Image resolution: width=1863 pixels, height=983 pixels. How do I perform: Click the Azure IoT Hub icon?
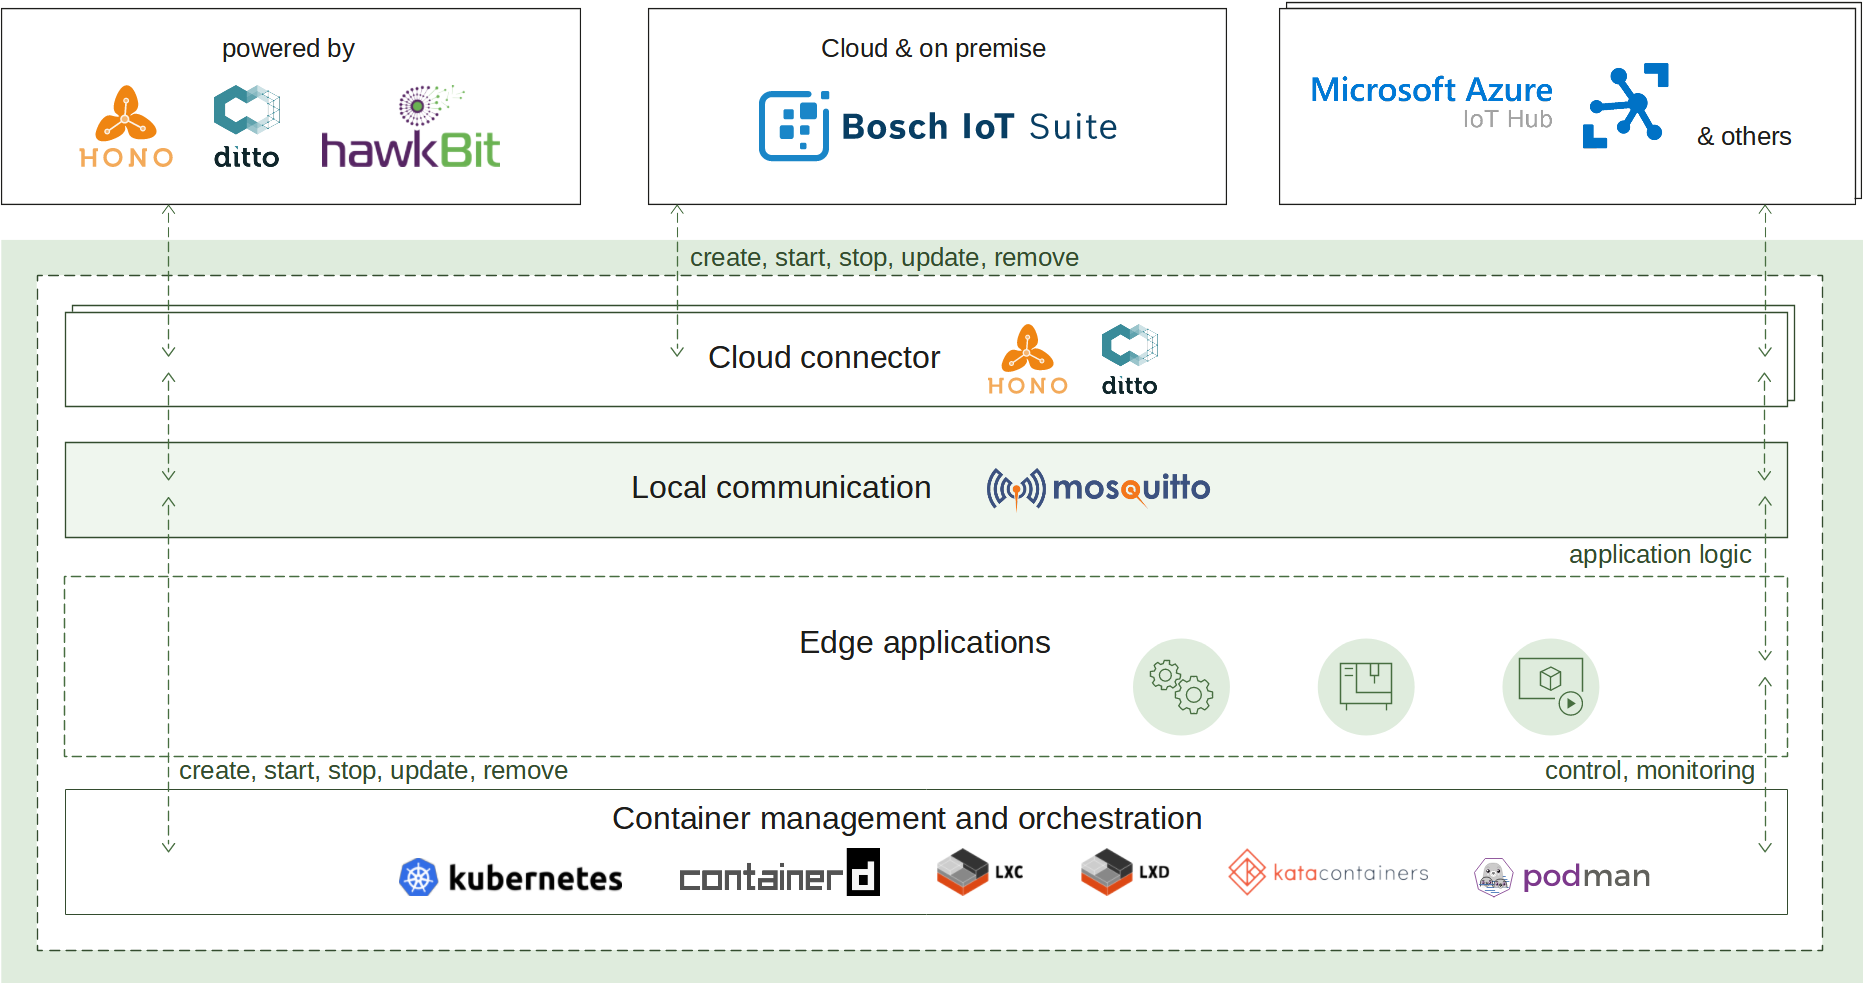pos(1626,106)
